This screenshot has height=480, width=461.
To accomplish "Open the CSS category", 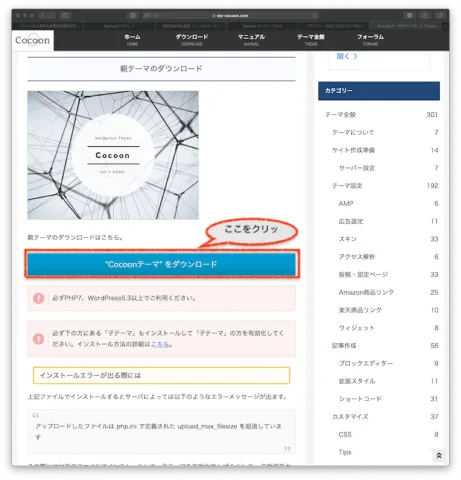I will coord(345,434).
